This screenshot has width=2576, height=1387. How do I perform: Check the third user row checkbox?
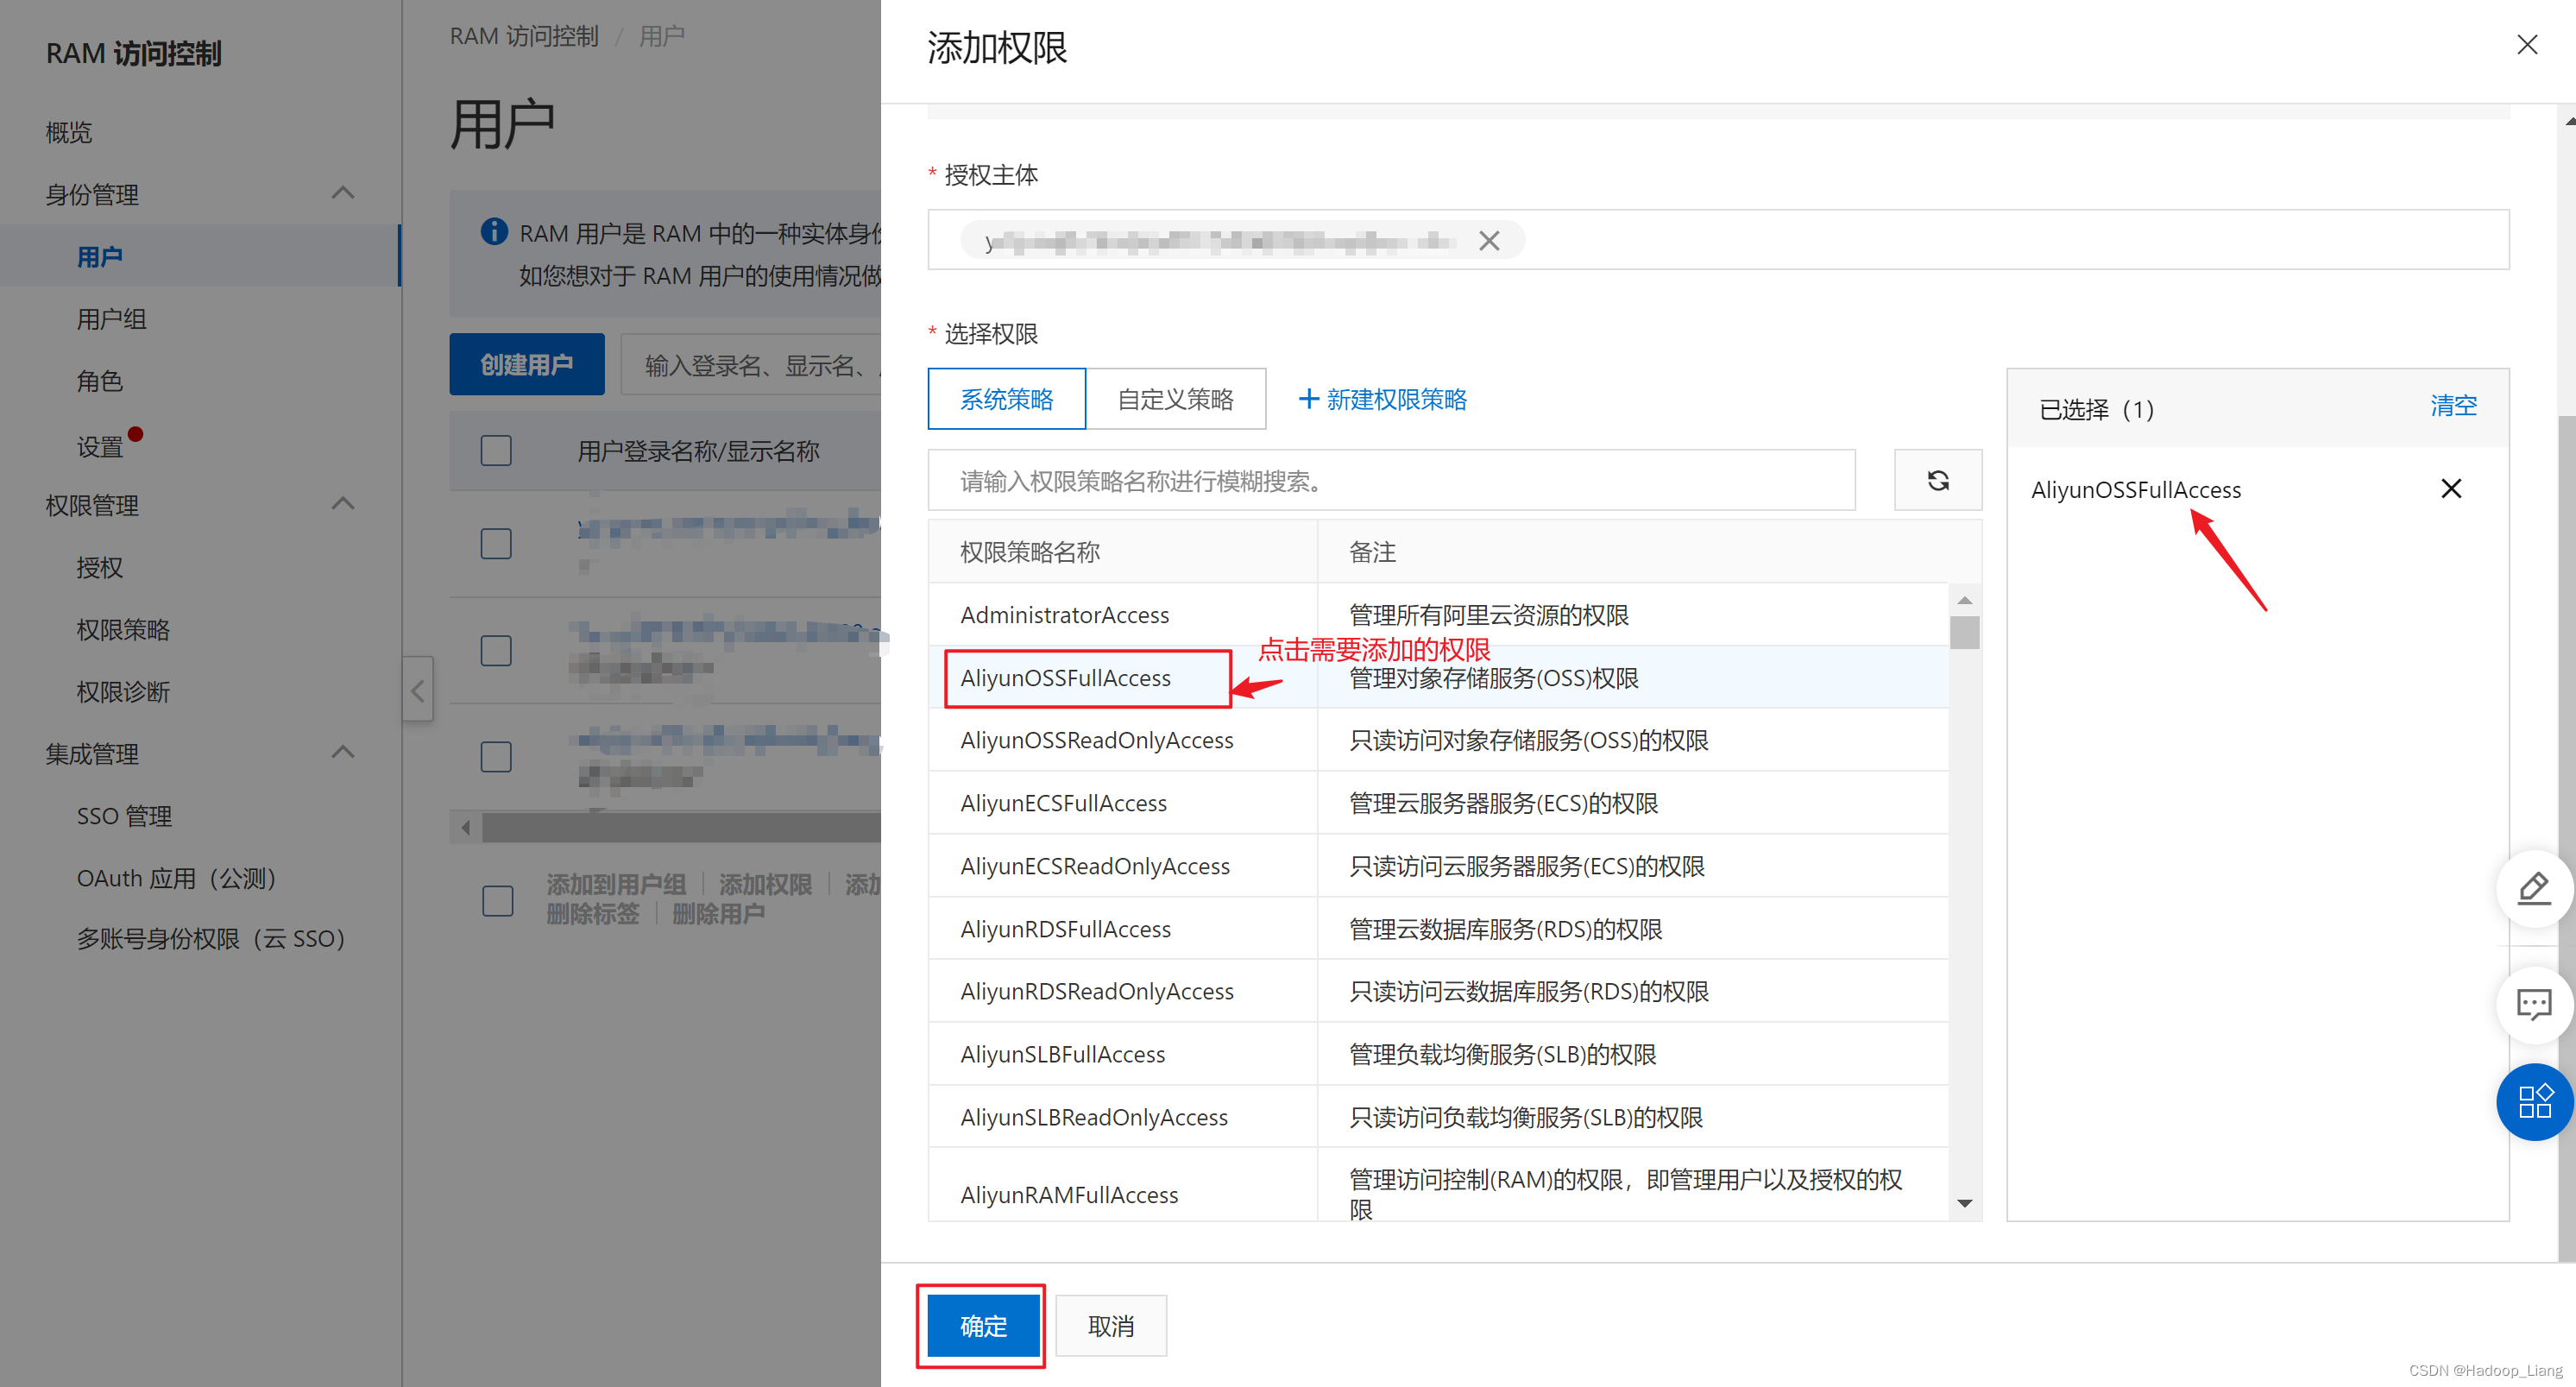coord(496,757)
